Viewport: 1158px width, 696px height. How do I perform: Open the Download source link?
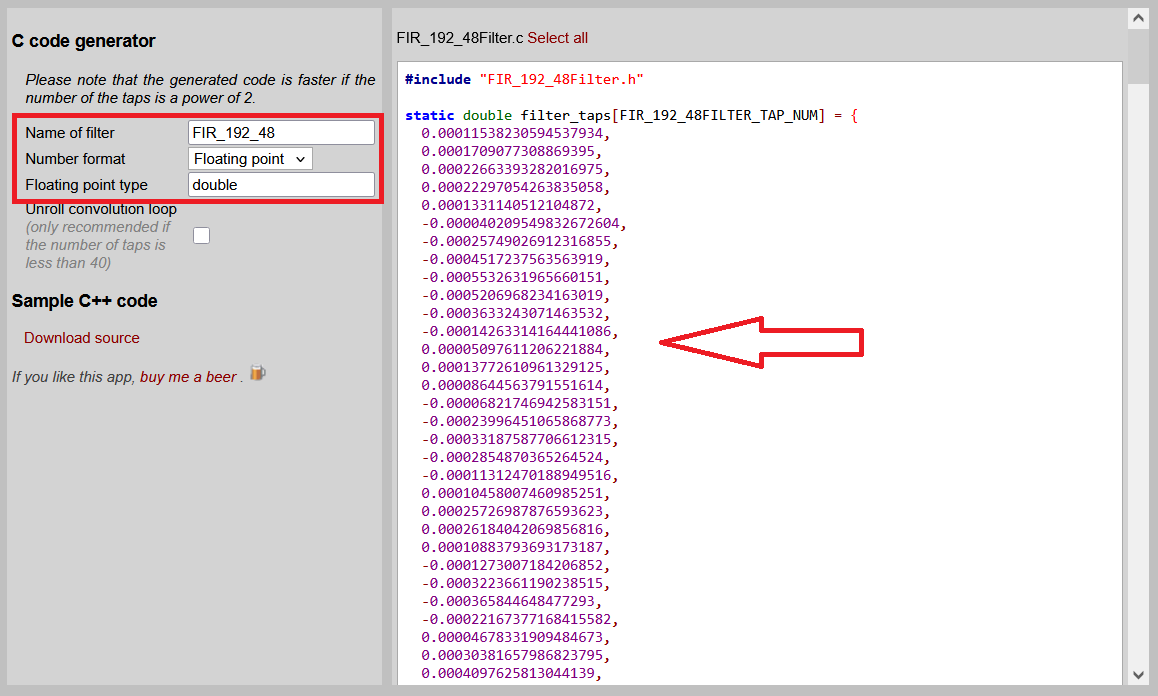pos(82,338)
